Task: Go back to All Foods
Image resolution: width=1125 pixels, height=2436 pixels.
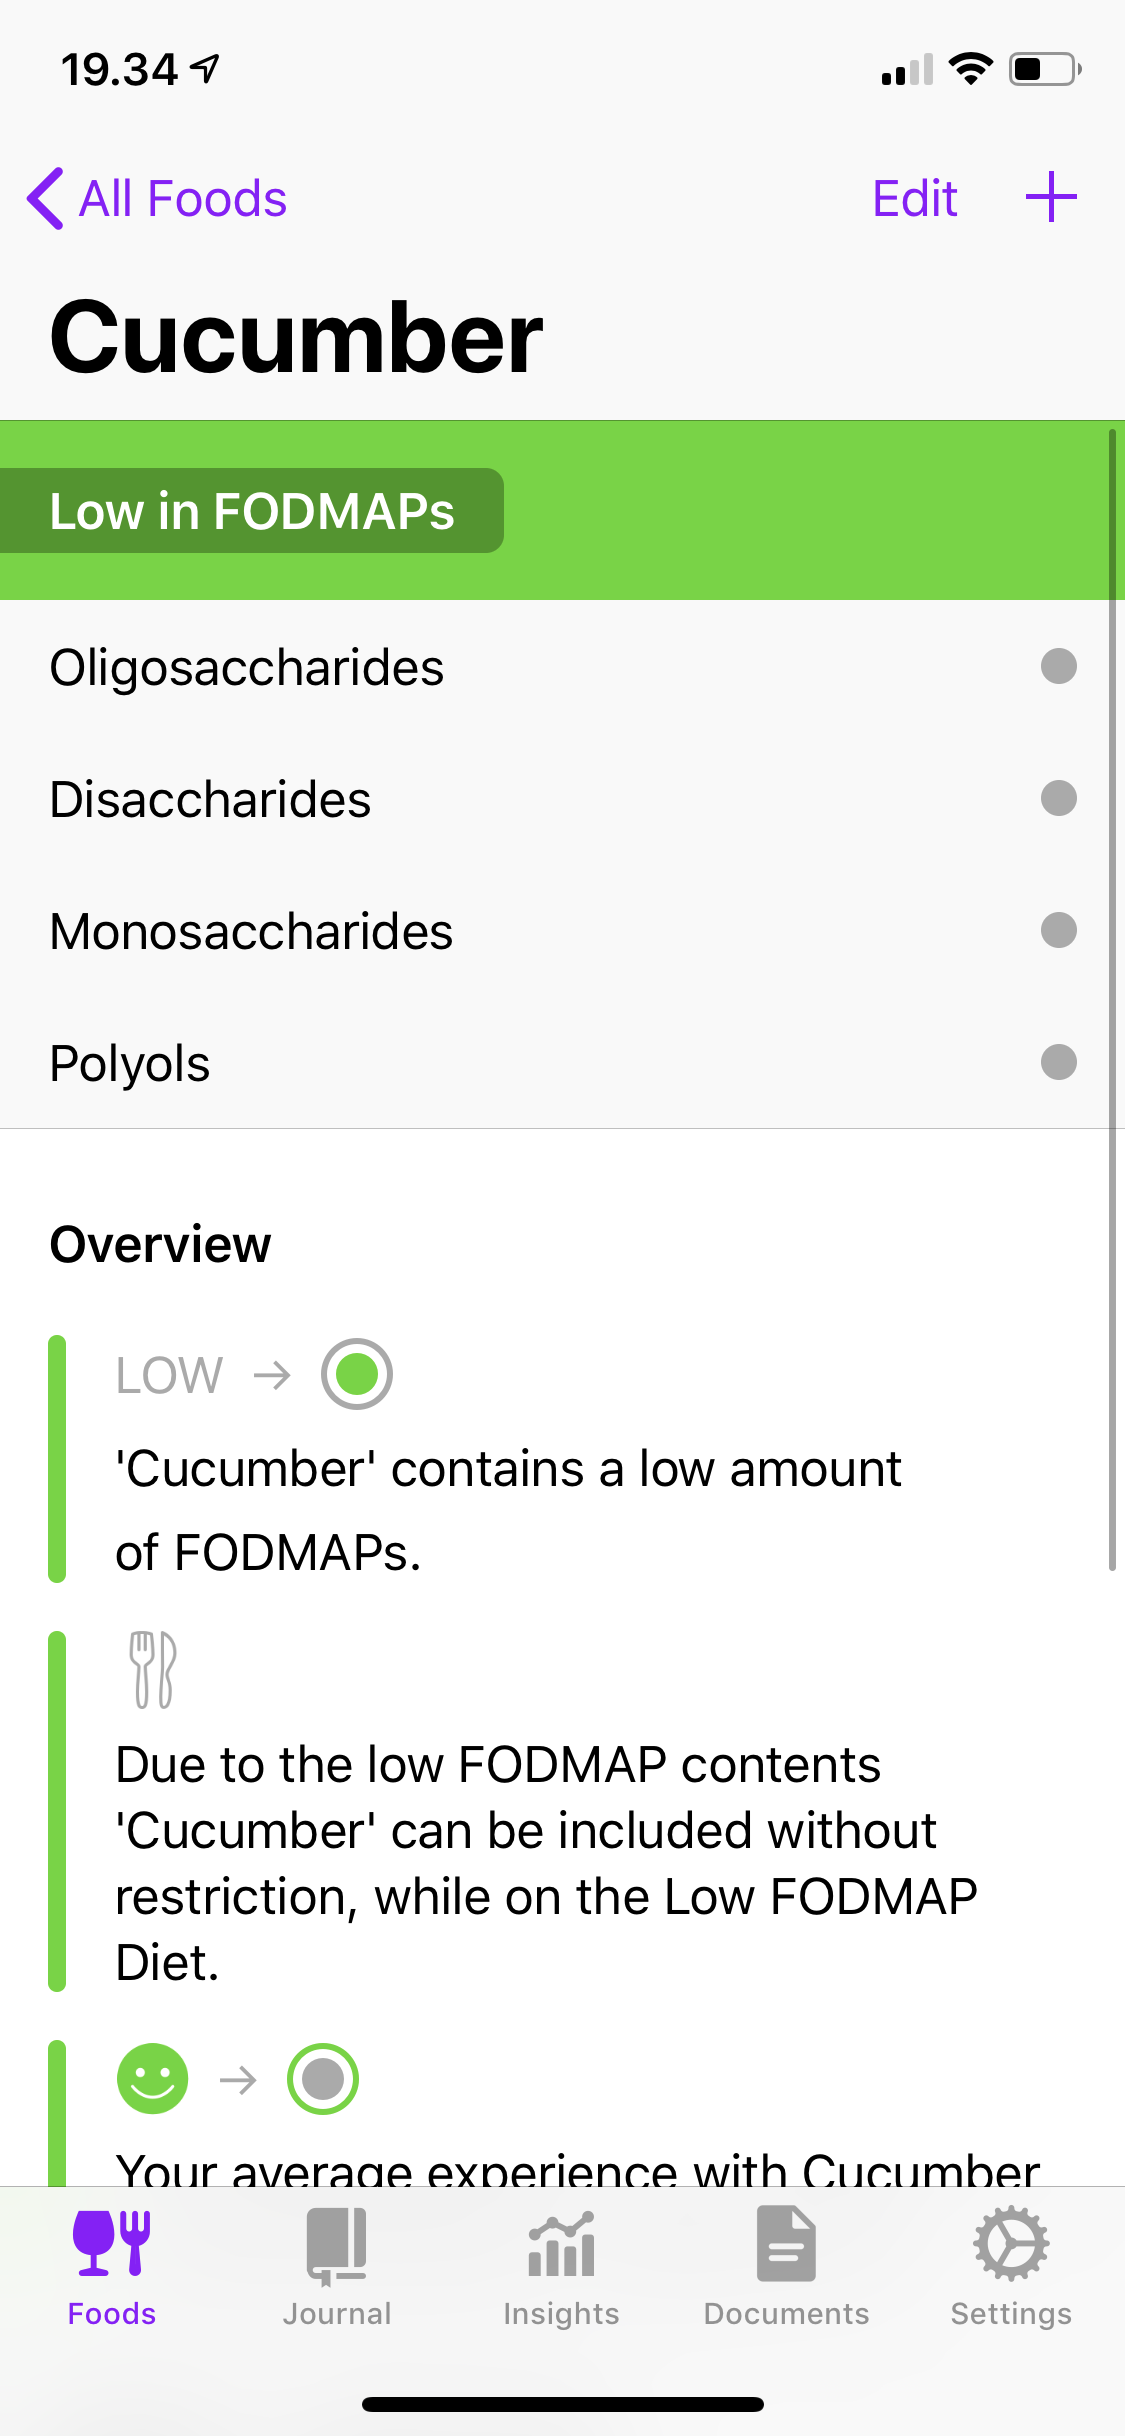Action: (x=182, y=198)
